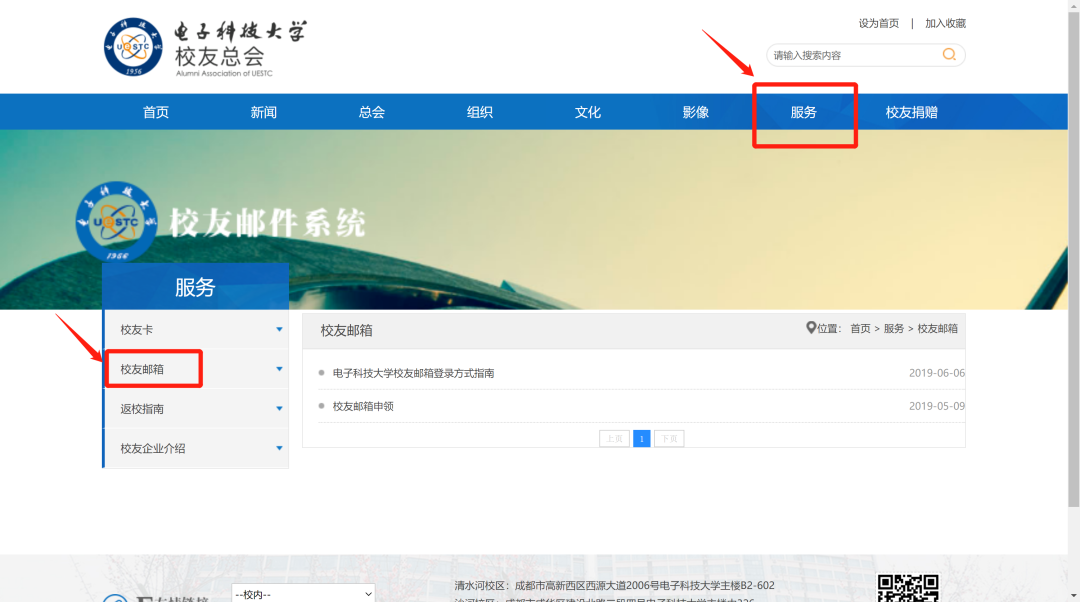Click 服务 in the breadcrumb
Image resolution: width=1080 pixels, height=602 pixels.
coord(894,329)
